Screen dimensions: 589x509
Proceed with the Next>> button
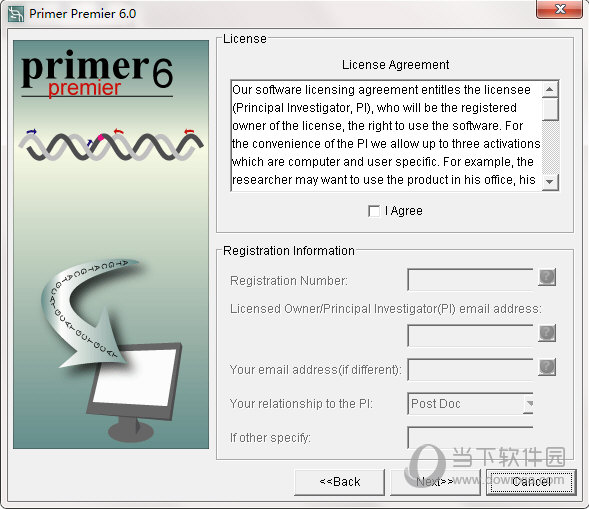pyautogui.click(x=435, y=482)
